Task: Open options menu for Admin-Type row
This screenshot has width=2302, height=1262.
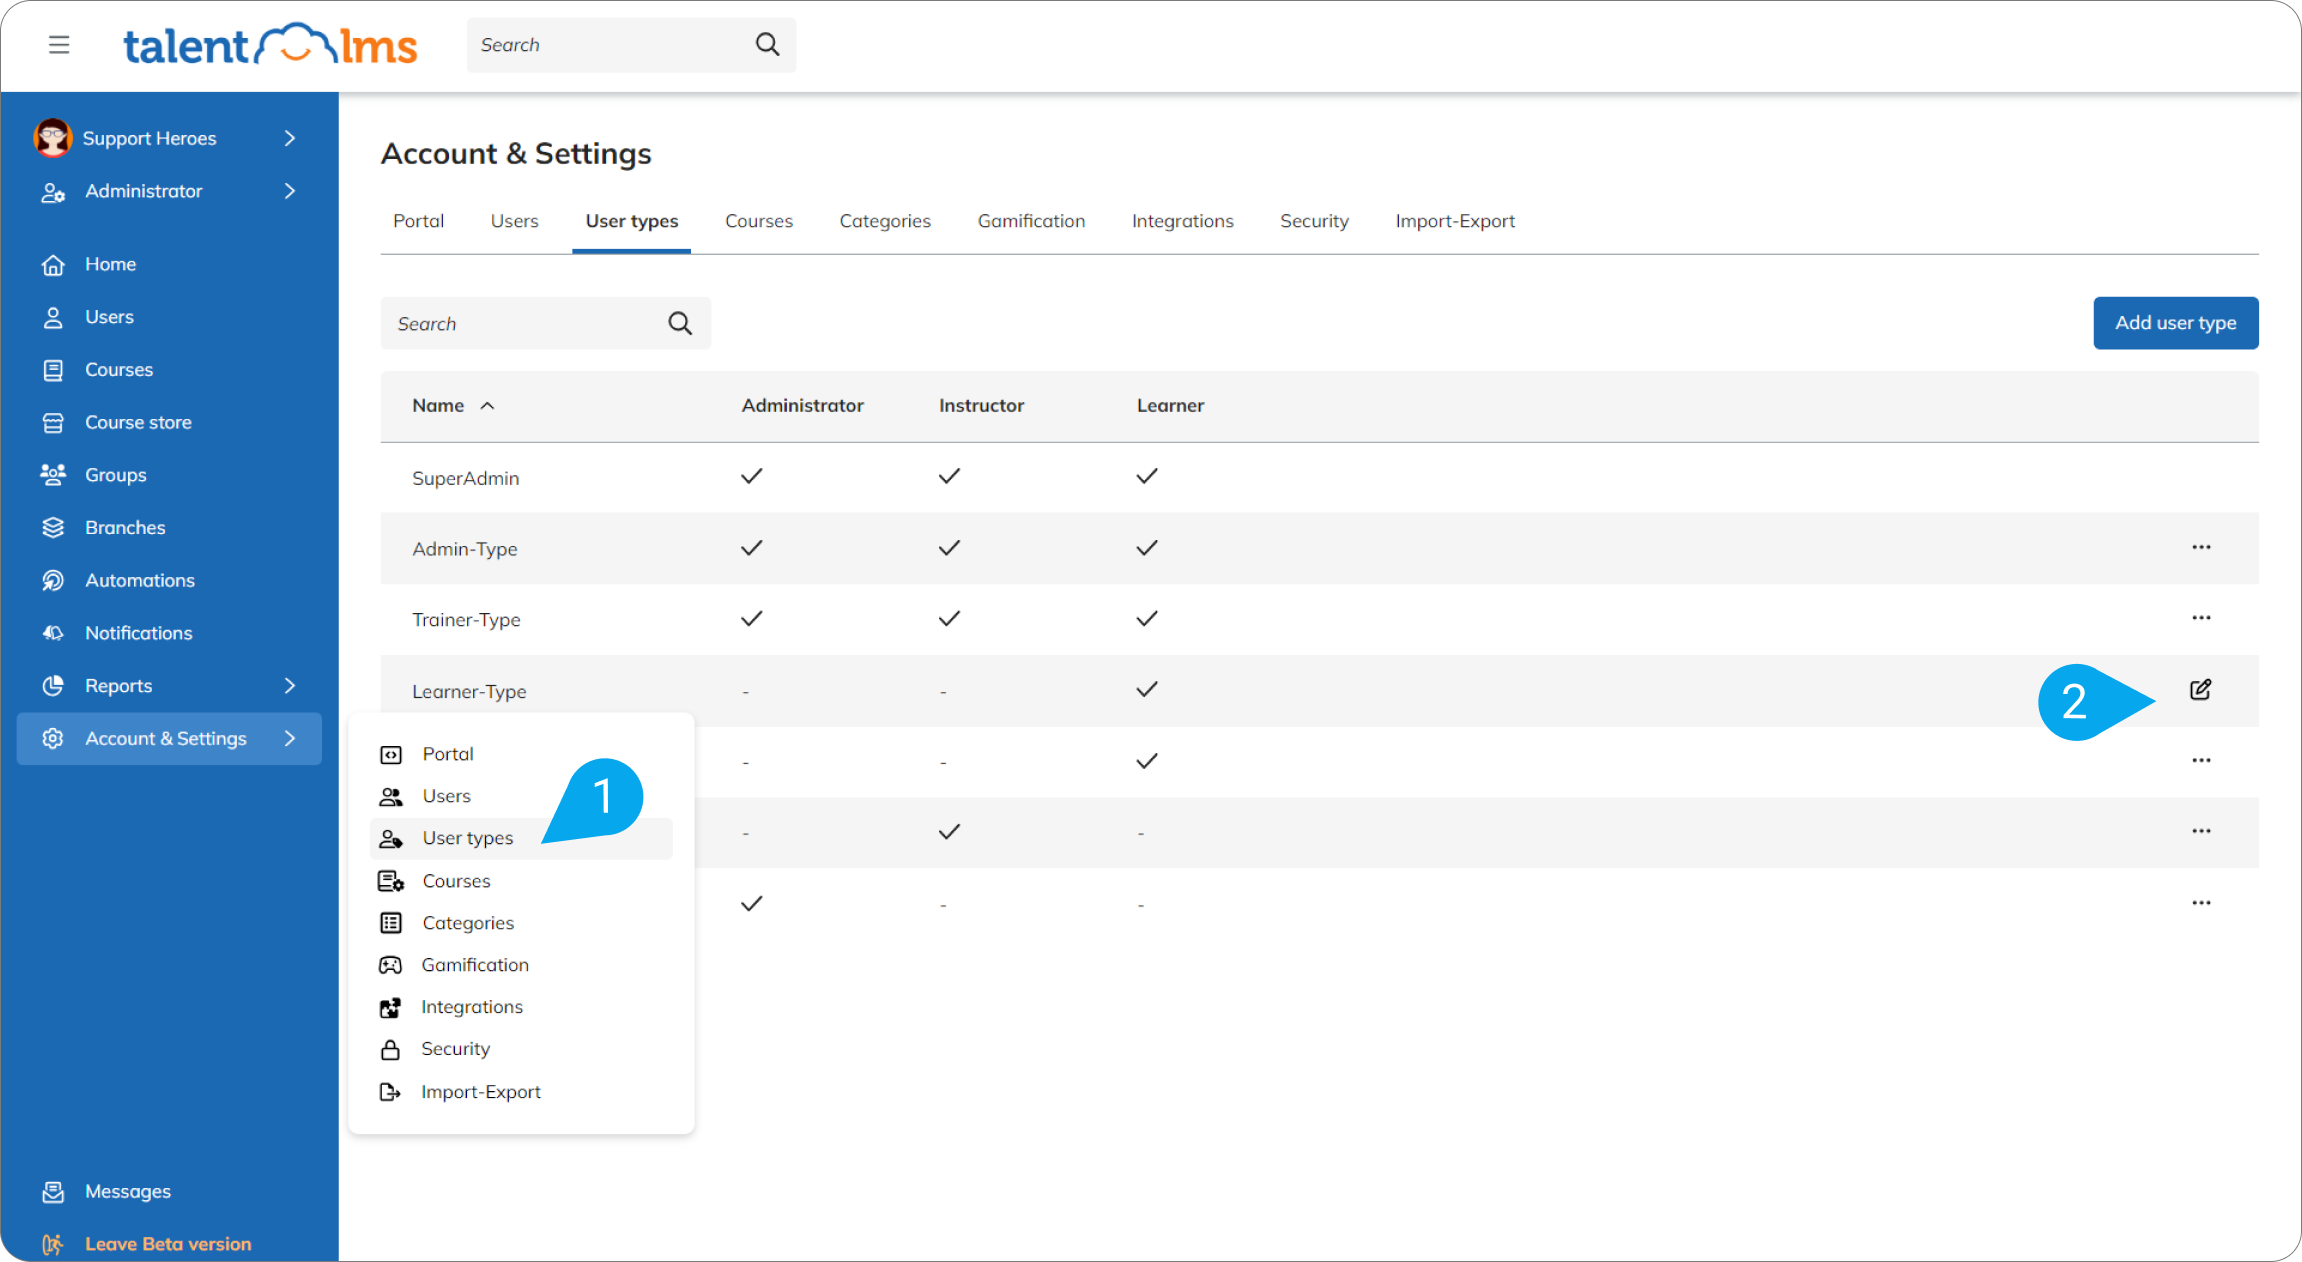Action: coord(2201,547)
